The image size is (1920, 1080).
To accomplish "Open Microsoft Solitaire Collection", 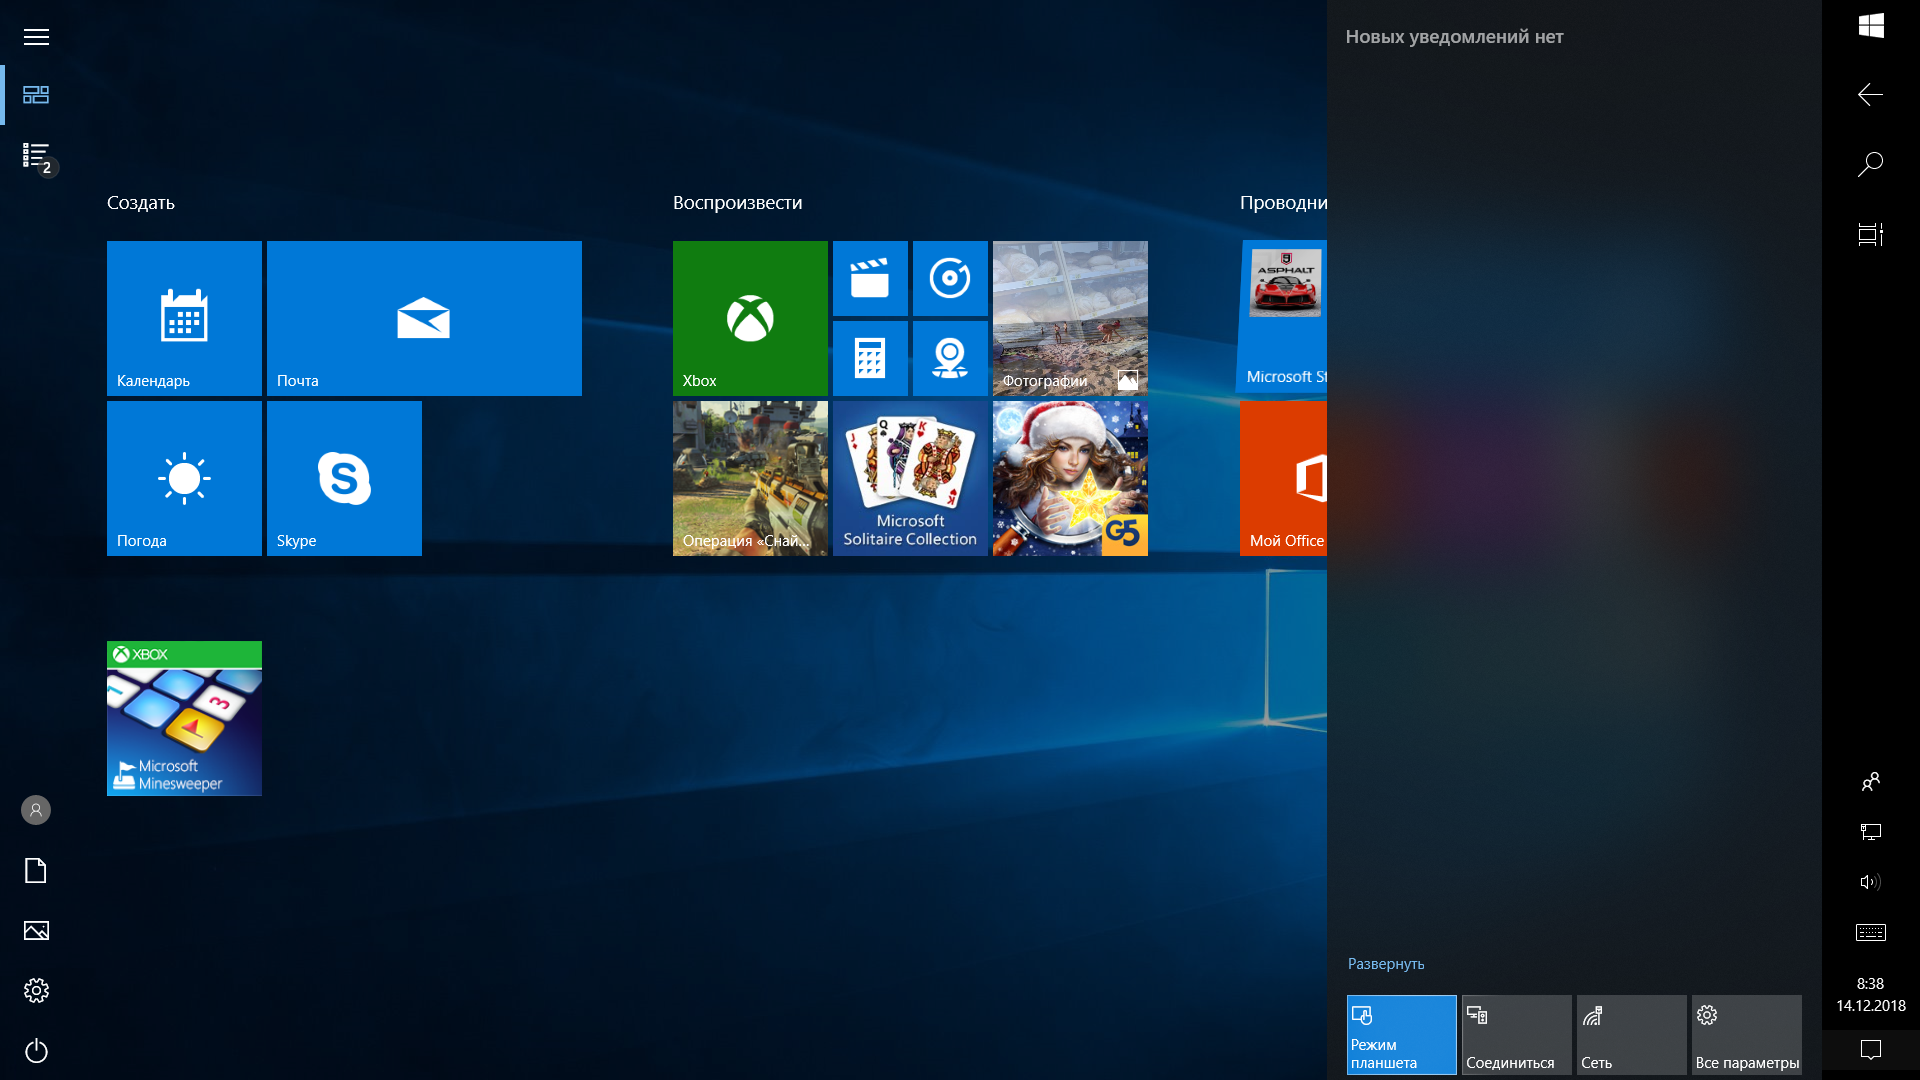I will pyautogui.click(x=910, y=477).
